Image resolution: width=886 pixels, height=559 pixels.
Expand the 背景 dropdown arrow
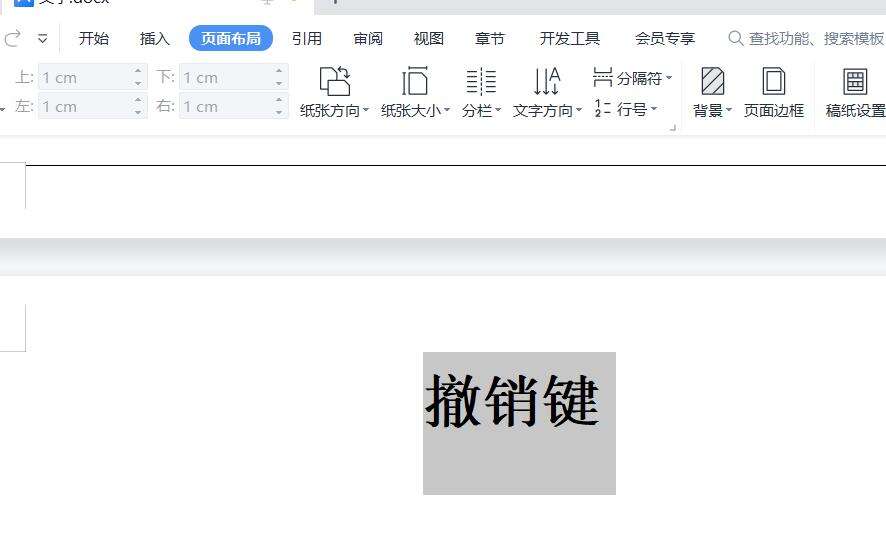[729, 110]
